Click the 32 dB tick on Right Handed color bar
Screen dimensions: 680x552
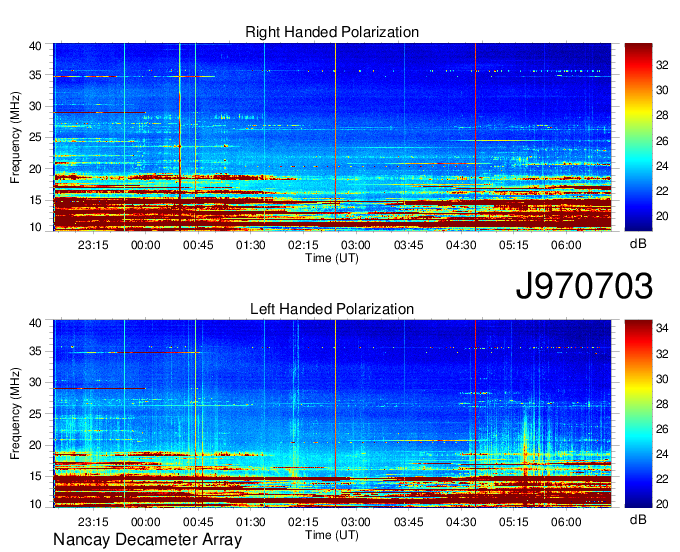[x=662, y=65]
